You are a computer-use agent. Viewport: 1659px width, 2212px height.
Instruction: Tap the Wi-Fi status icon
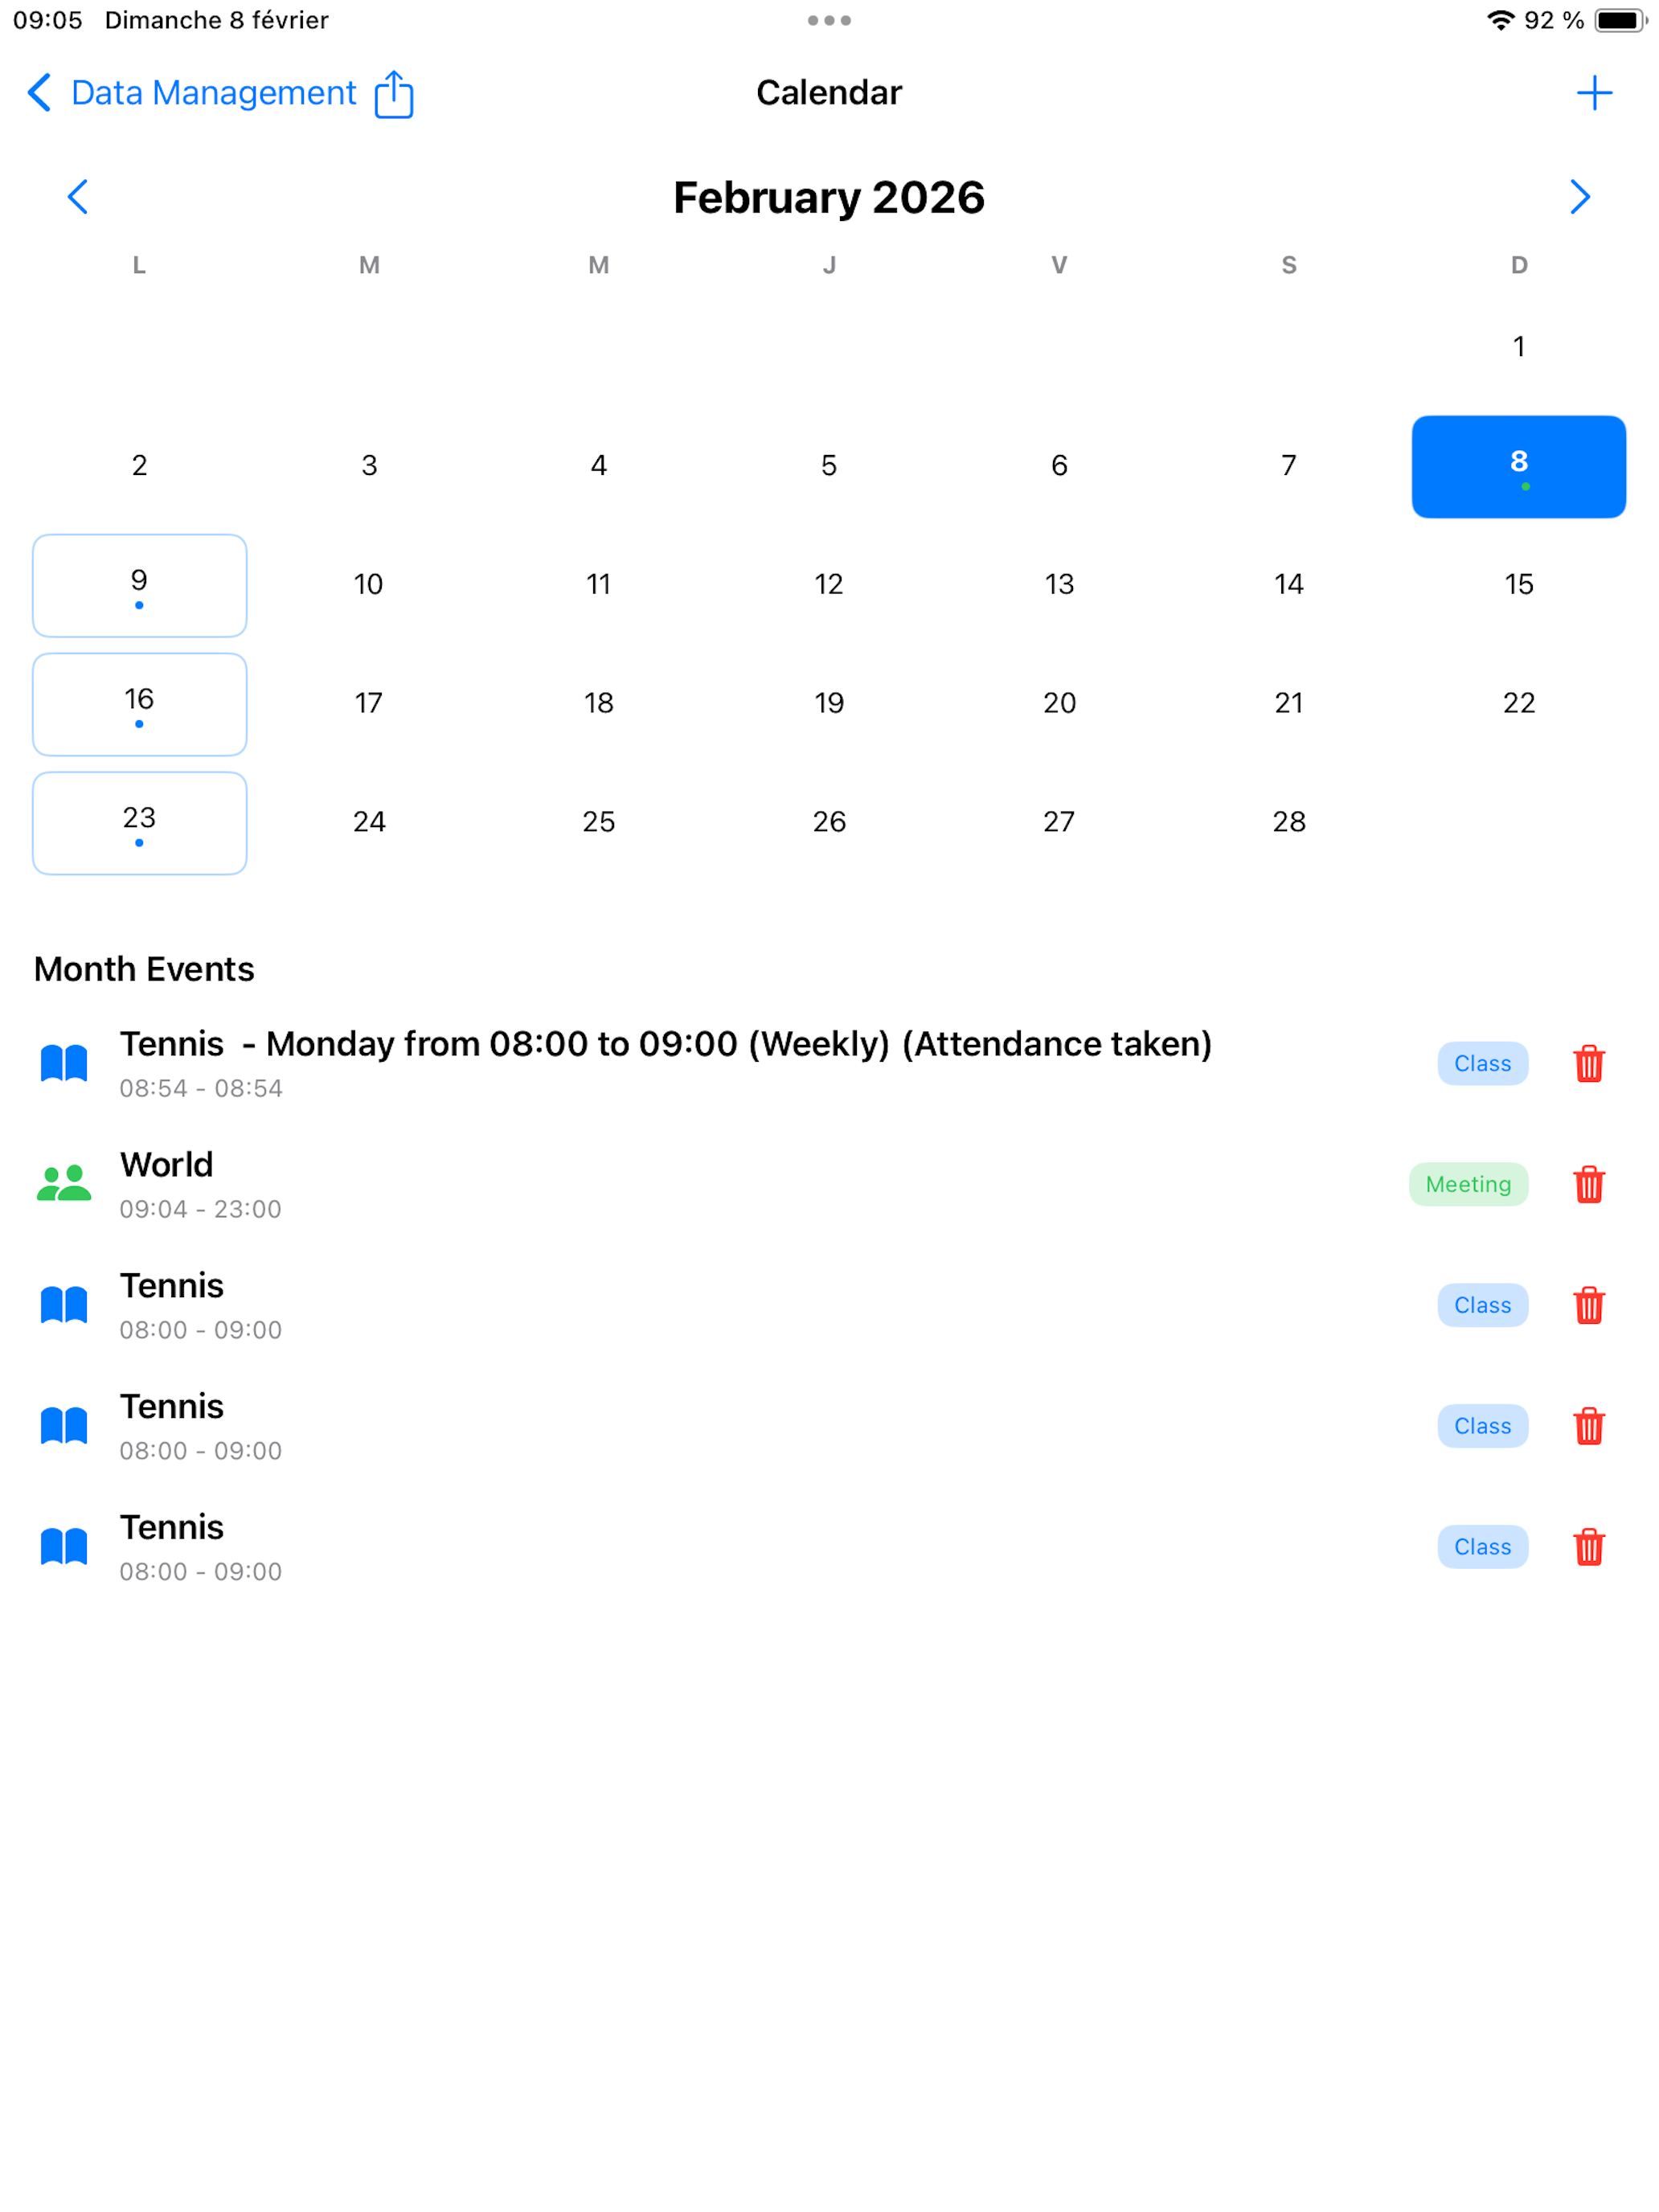pyautogui.click(x=1500, y=20)
